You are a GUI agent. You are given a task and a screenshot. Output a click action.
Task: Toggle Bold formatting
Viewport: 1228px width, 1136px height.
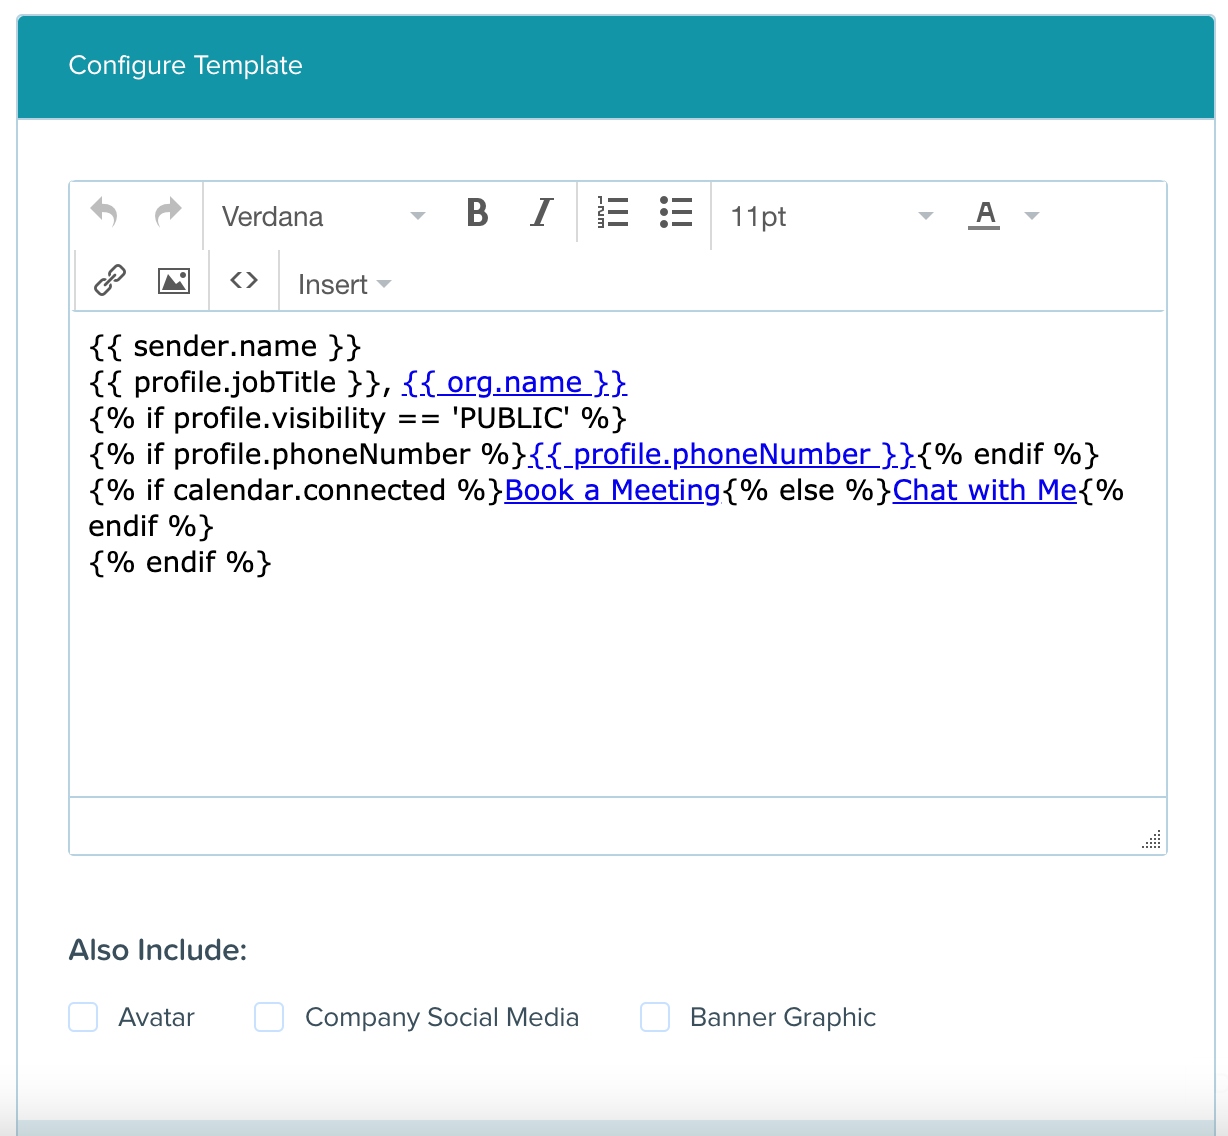click(478, 213)
